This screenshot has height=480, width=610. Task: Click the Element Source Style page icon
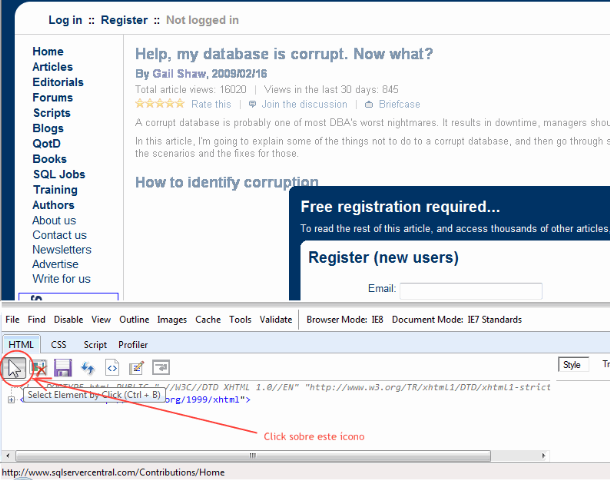point(112,368)
